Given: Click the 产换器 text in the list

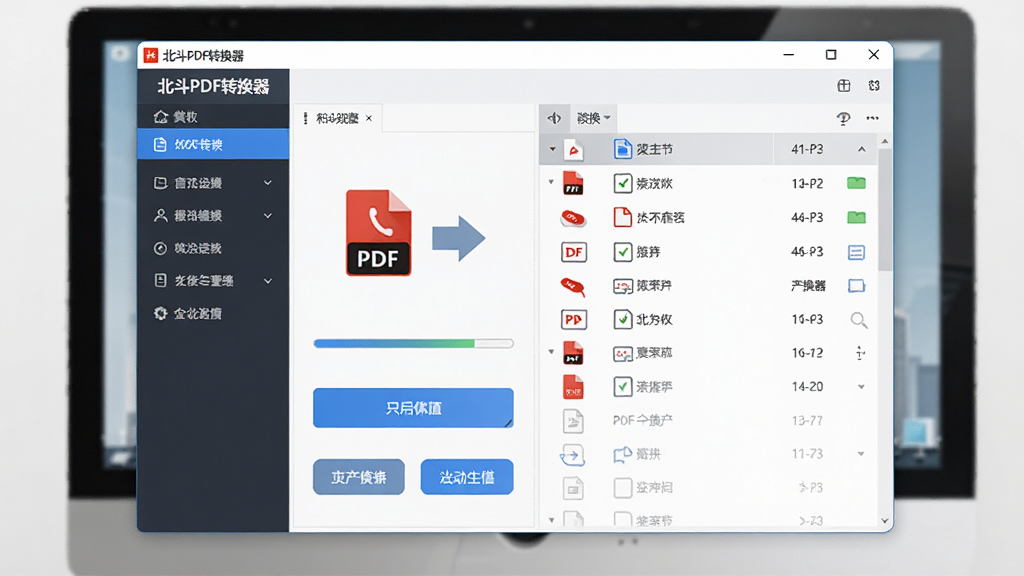Looking at the screenshot, I should click(x=808, y=285).
